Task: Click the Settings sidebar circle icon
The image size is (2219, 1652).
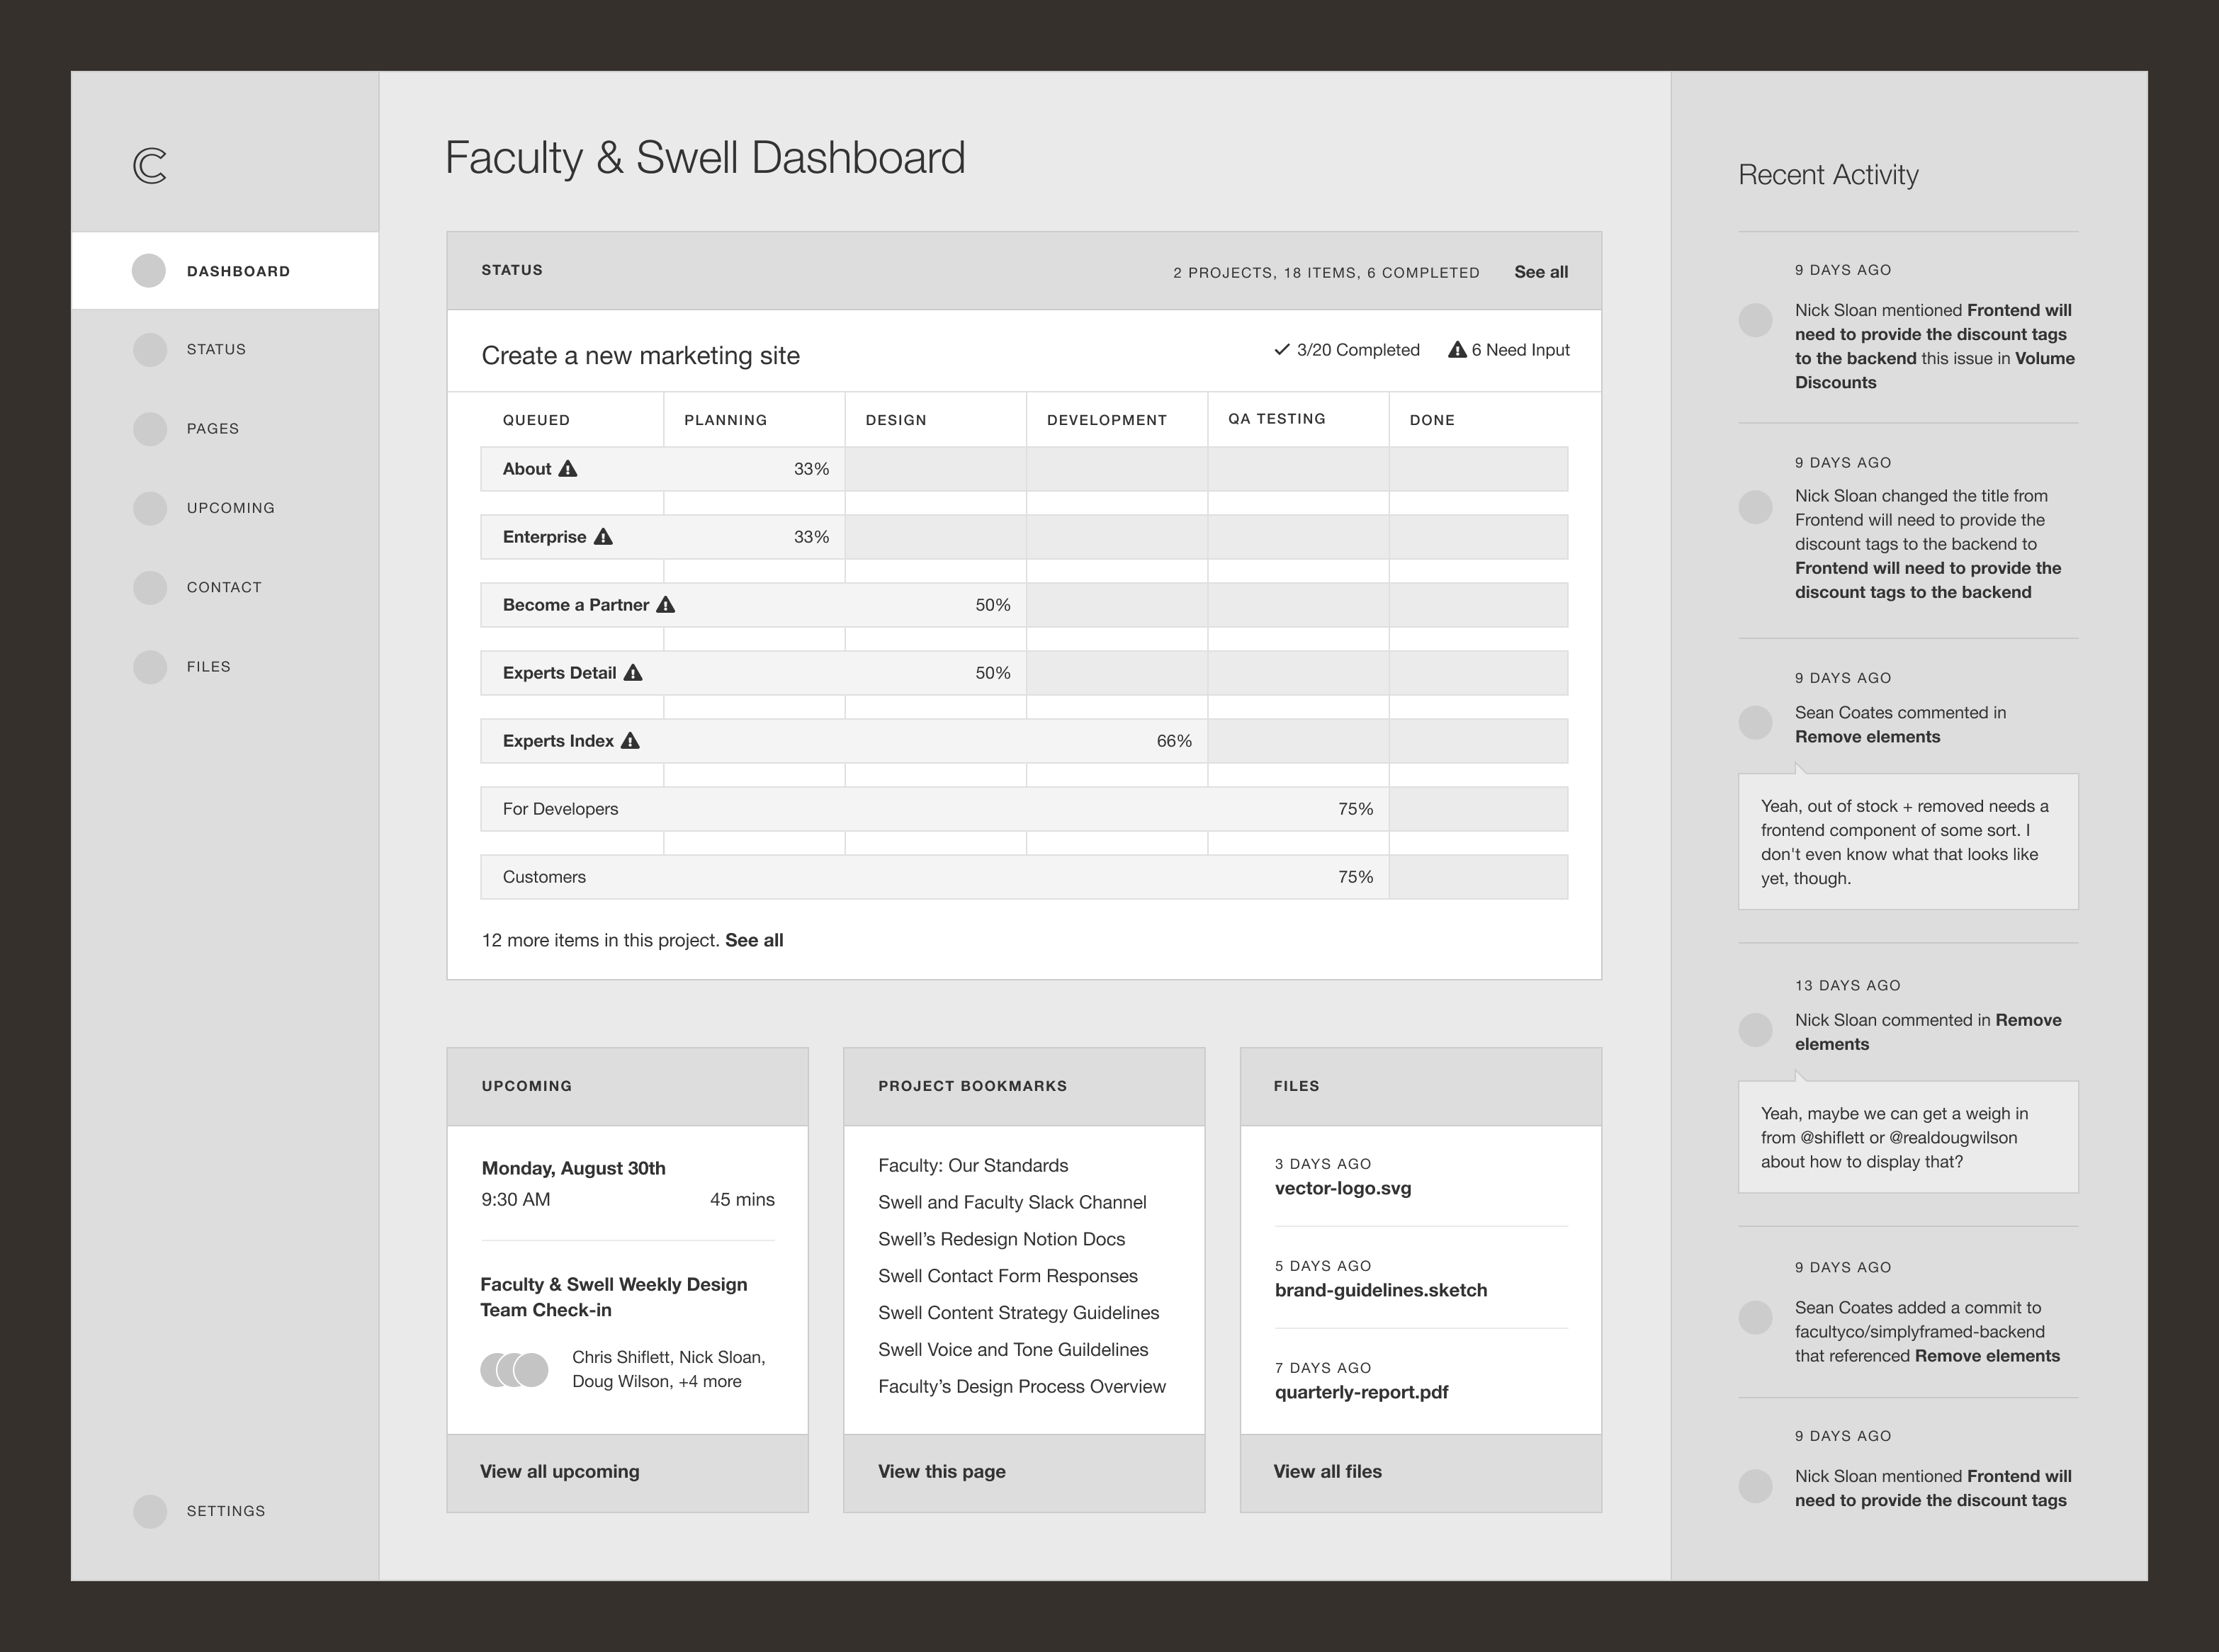Action: 149,1511
